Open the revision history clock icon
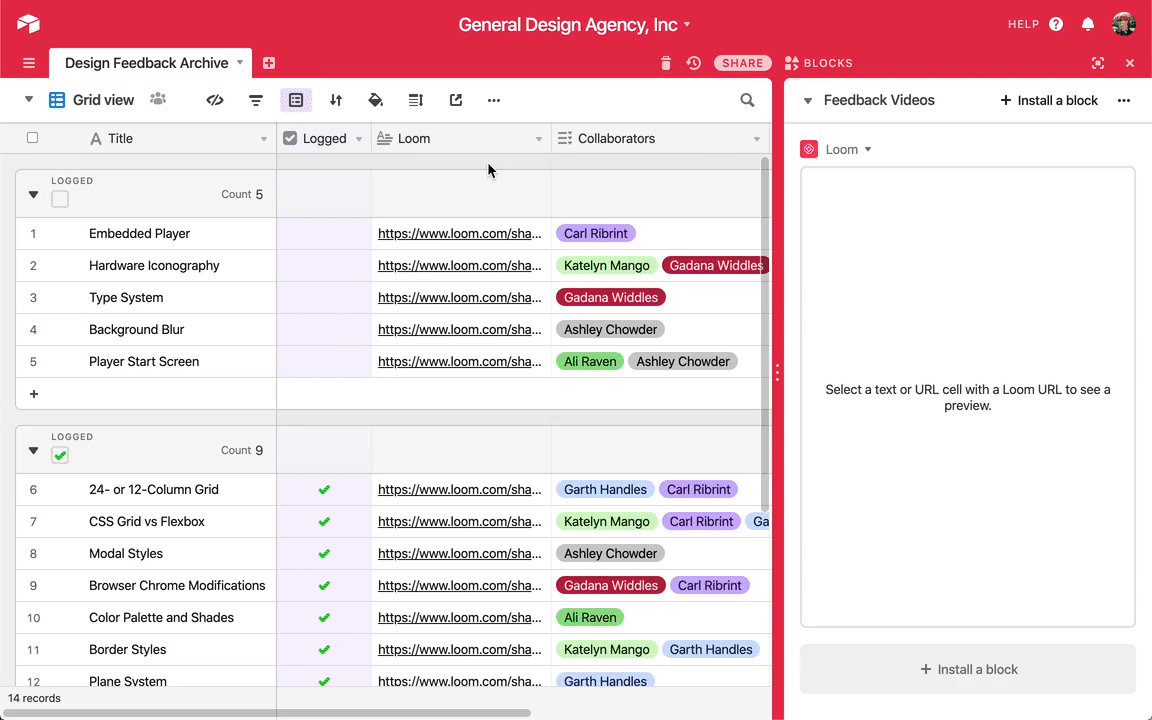Image resolution: width=1152 pixels, height=720 pixels. pos(694,63)
